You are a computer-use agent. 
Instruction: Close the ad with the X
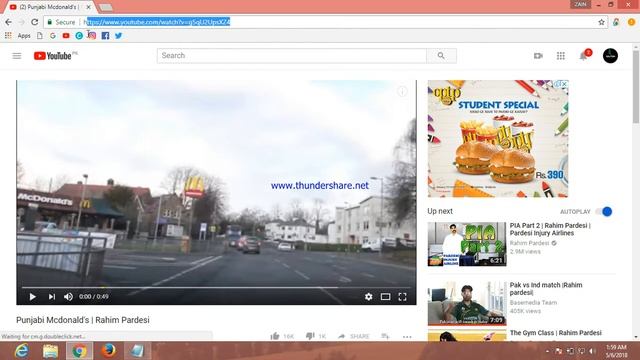[x=564, y=84]
